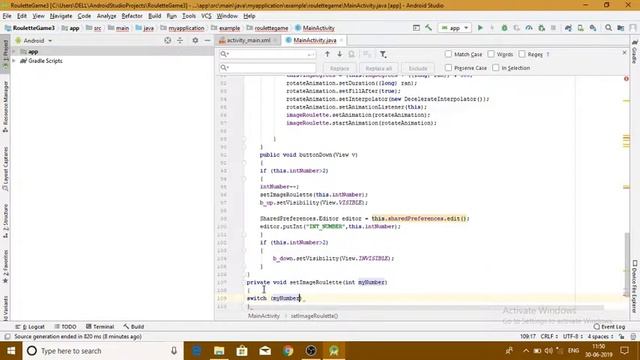Viewport: 640px width, 360px height.
Task: Go to previous occurrence up arrow
Action: [x=327, y=54]
